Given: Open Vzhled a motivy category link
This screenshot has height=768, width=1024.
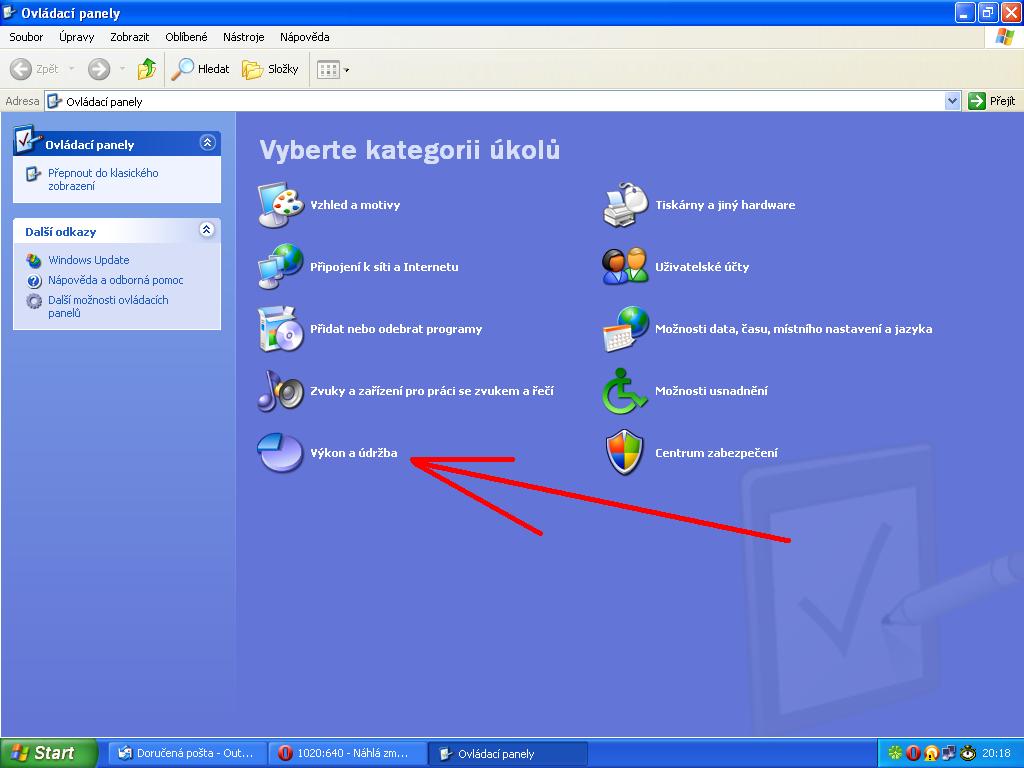Looking at the screenshot, I should click(x=355, y=204).
